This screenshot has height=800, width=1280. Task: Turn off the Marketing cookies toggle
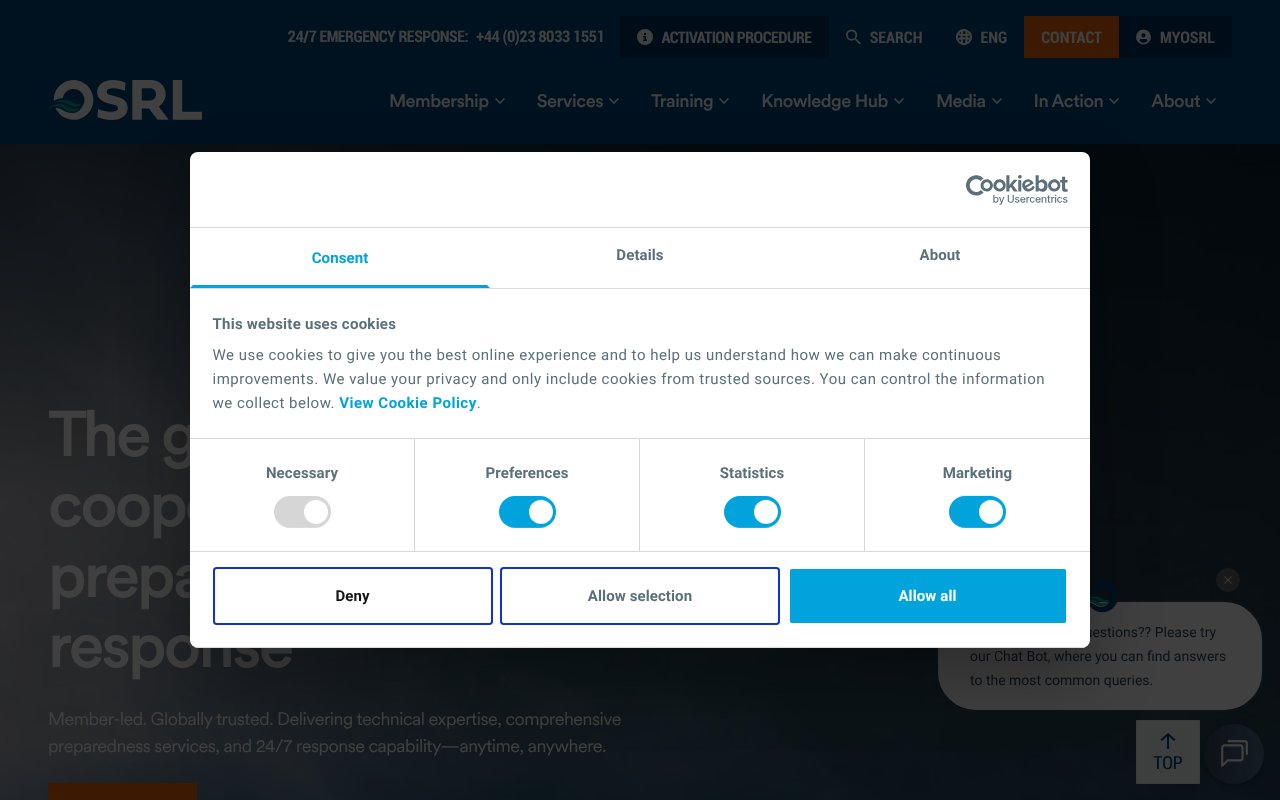pyautogui.click(x=977, y=512)
